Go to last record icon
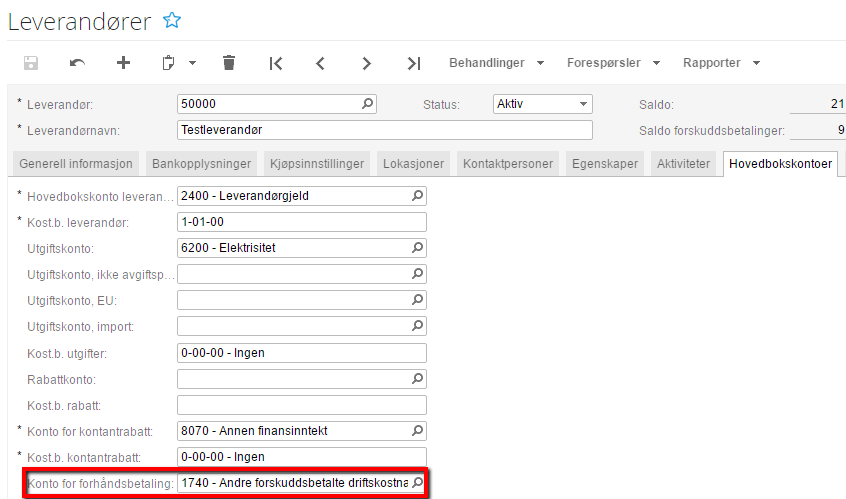Image resolution: width=846 pixels, height=499 pixels. [413, 63]
